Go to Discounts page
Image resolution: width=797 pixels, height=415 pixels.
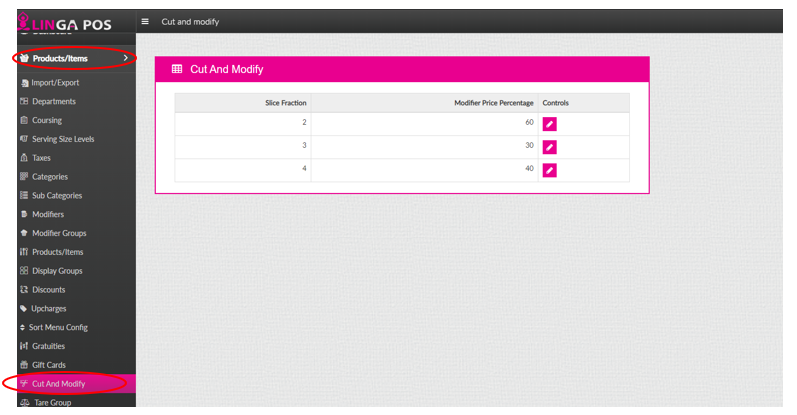48,289
